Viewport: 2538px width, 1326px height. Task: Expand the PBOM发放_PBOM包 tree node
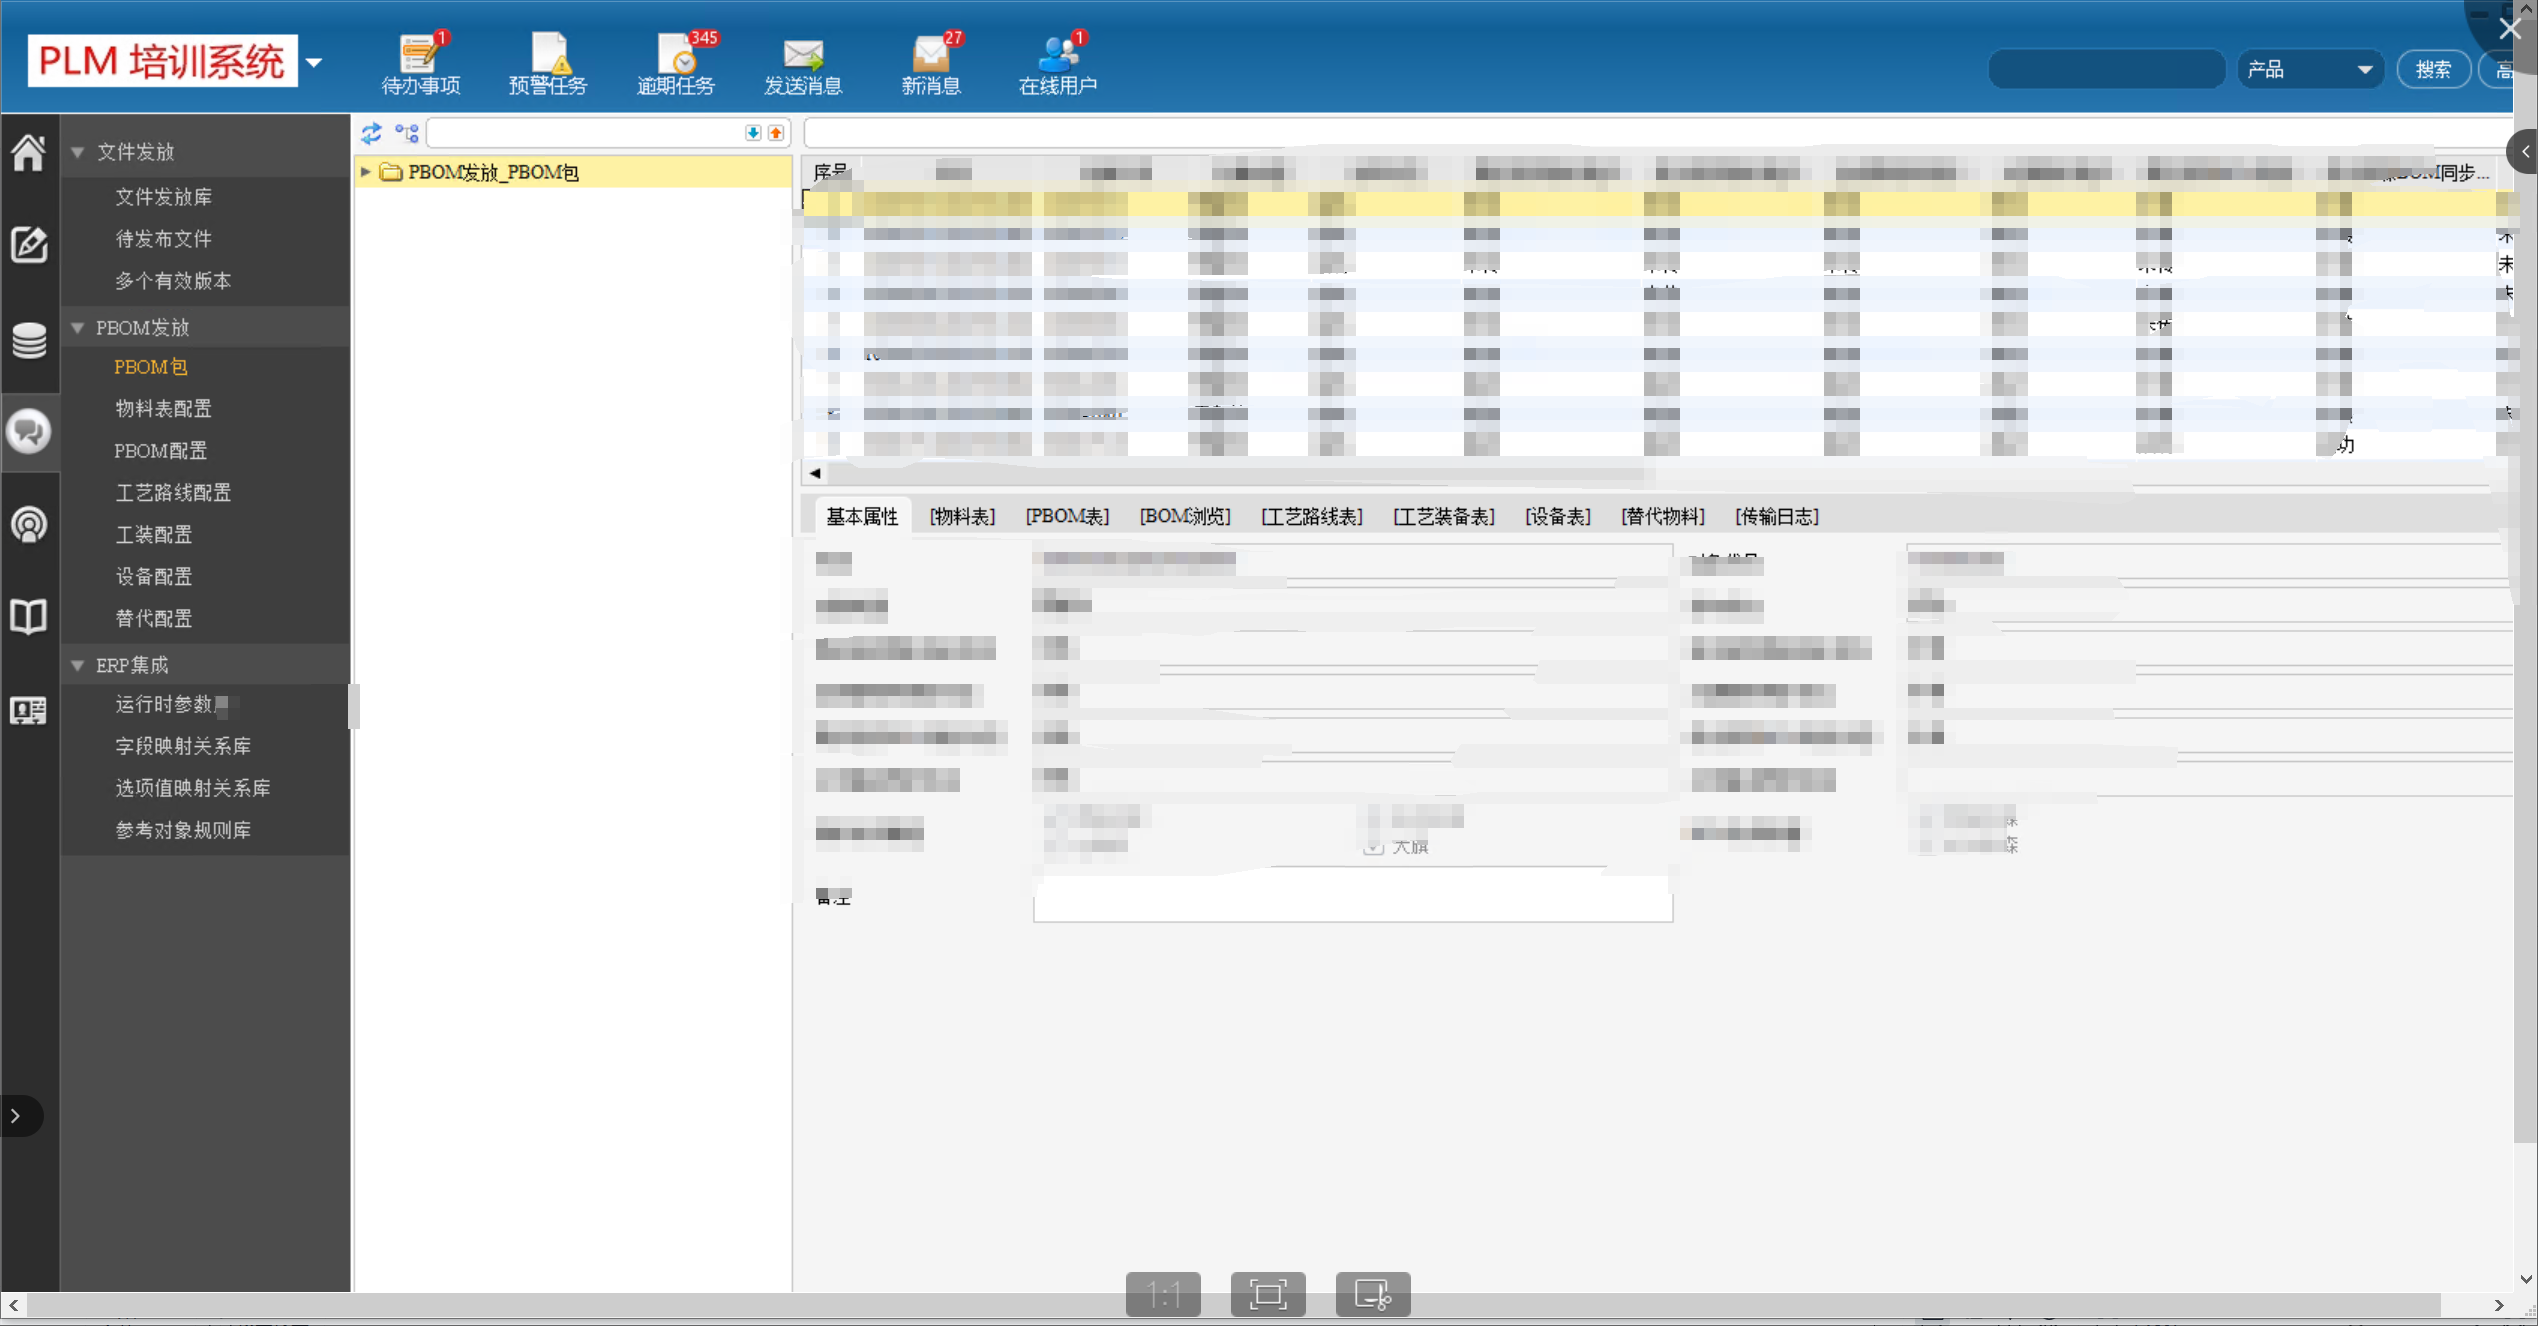366,172
